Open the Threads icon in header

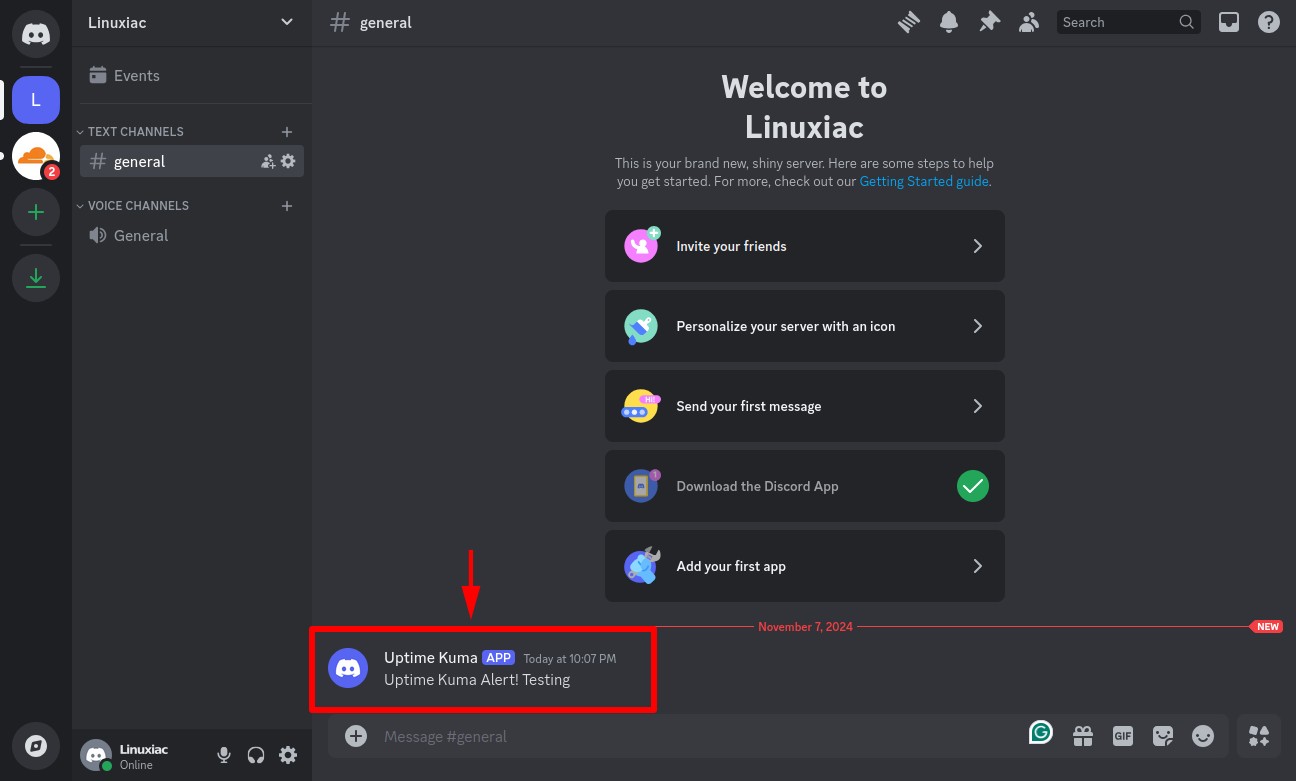[x=909, y=22]
